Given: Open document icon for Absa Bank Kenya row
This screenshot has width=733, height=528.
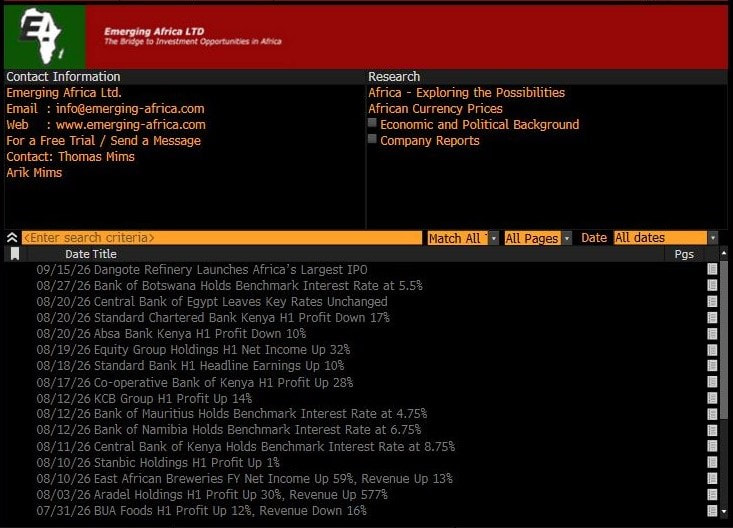Looking at the screenshot, I should pyautogui.click(x=712, y=333).
